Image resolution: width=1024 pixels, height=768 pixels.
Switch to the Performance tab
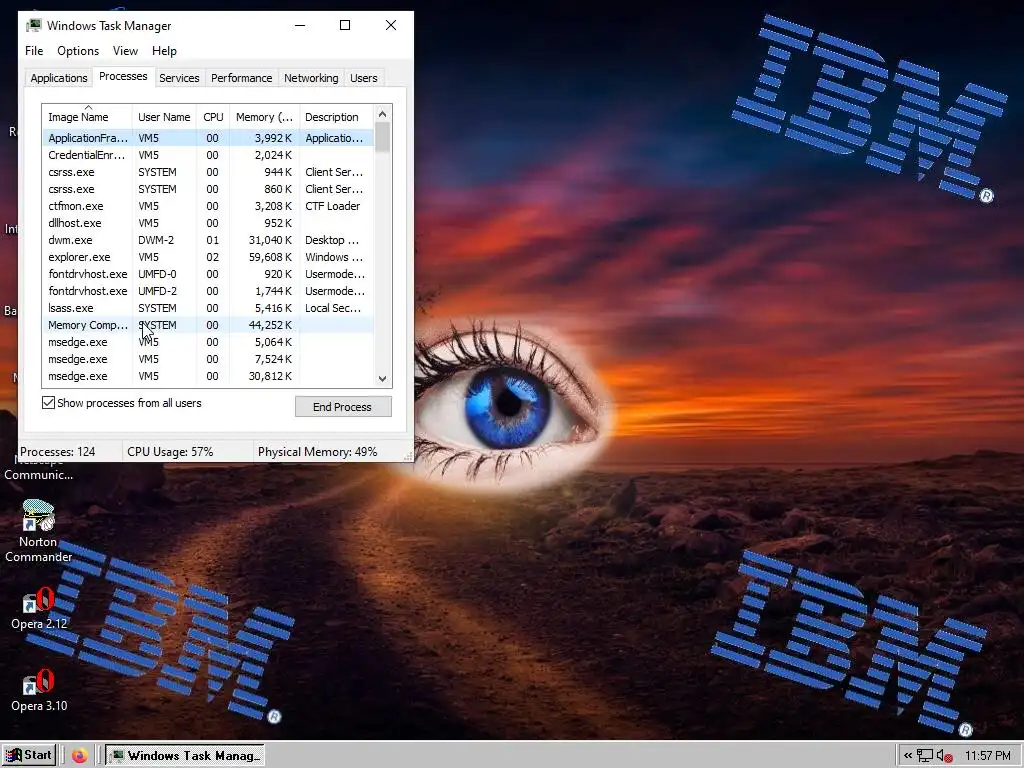coord(241,78)
